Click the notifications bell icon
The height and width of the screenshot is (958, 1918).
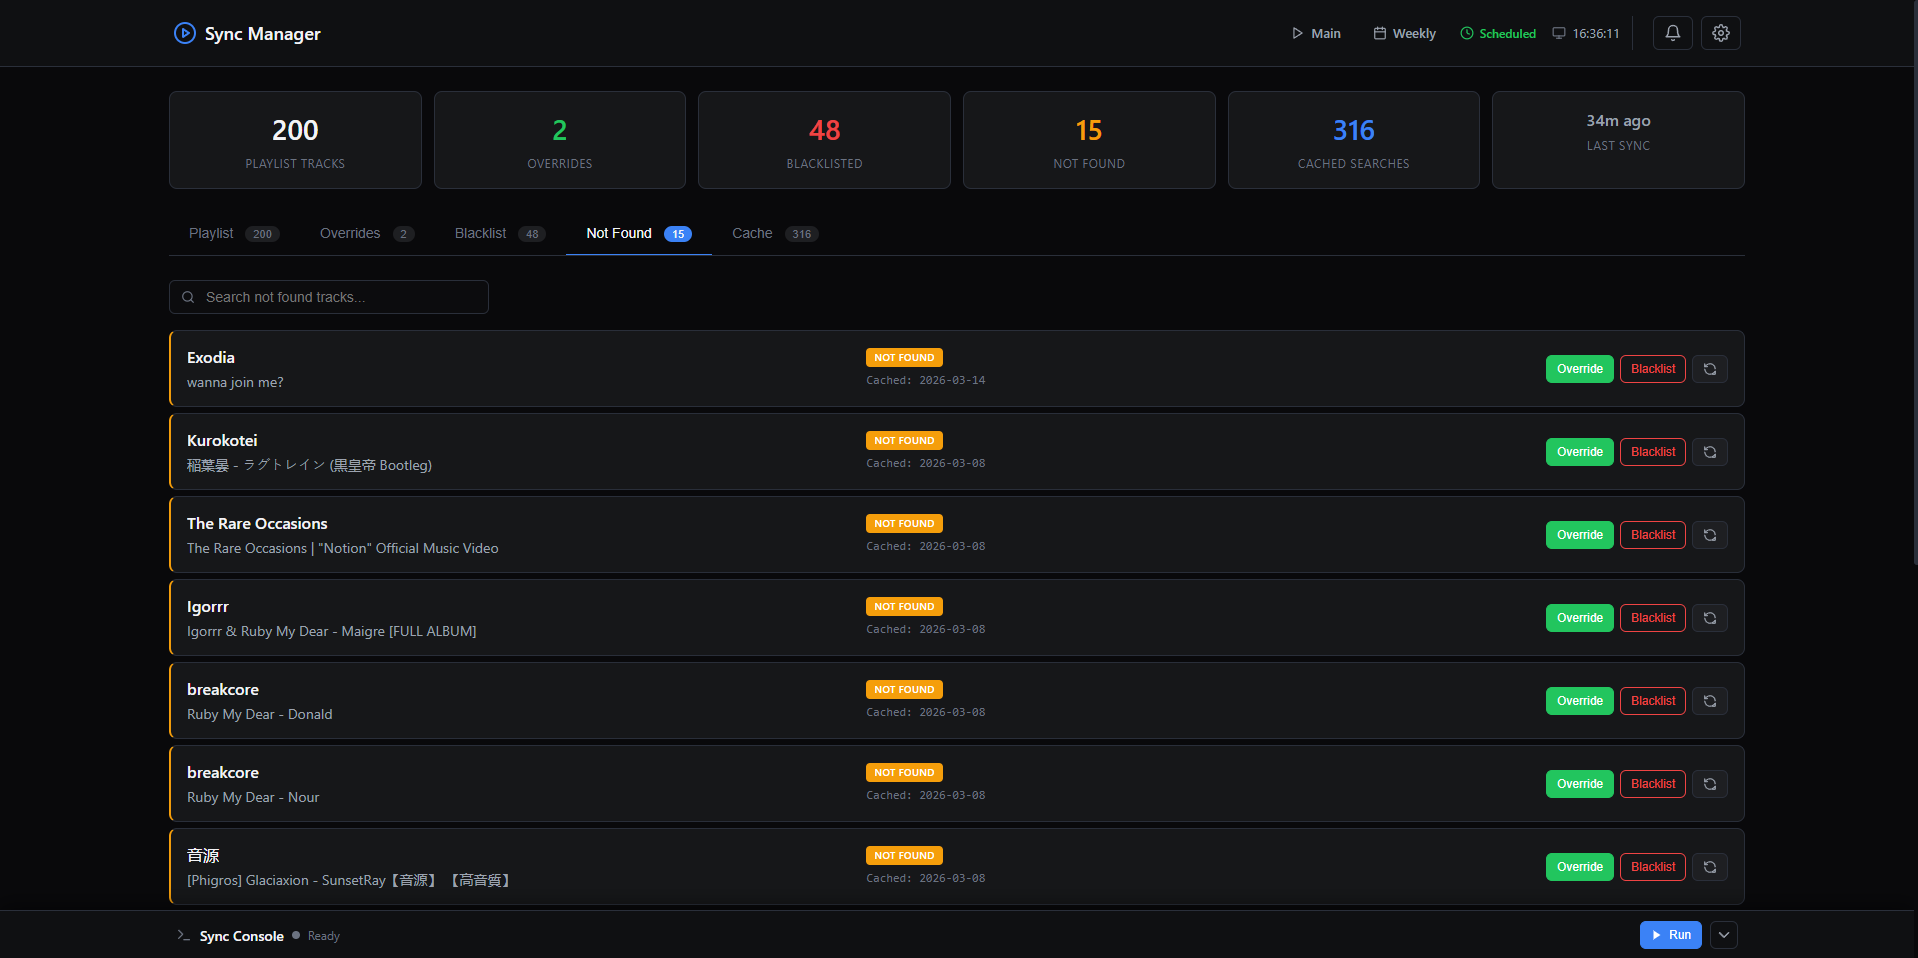[1672, 33]
